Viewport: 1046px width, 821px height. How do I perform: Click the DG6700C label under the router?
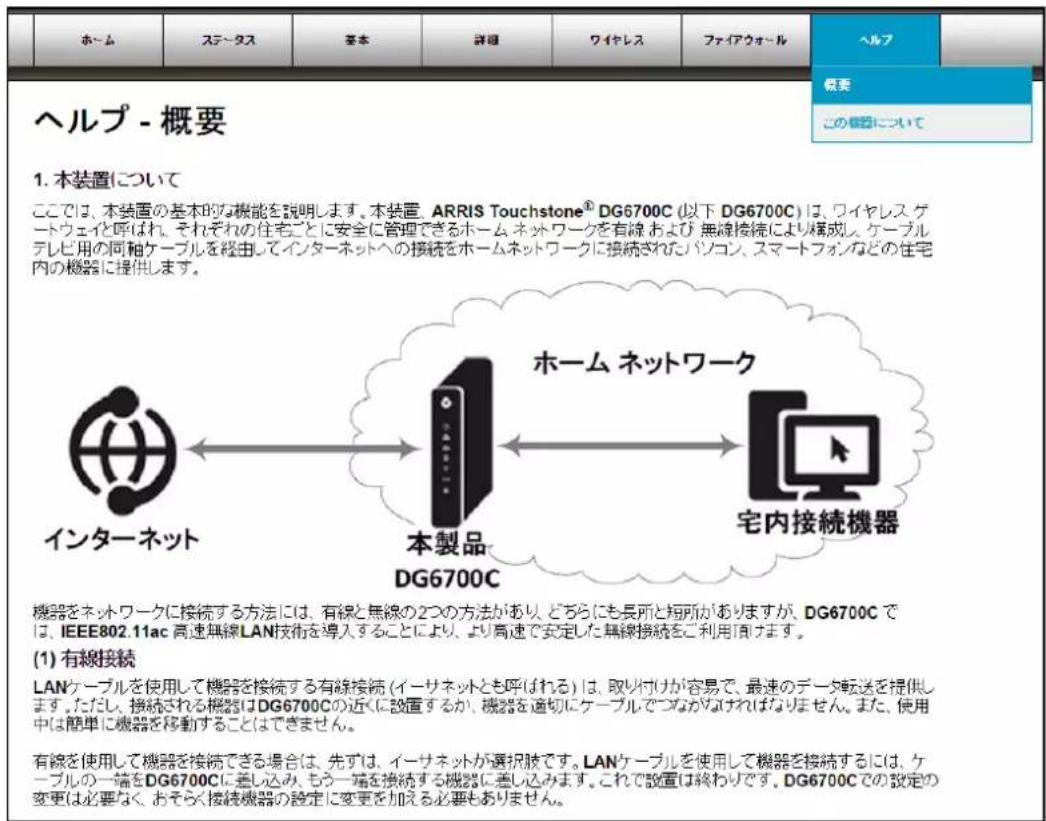click(447, 578)
